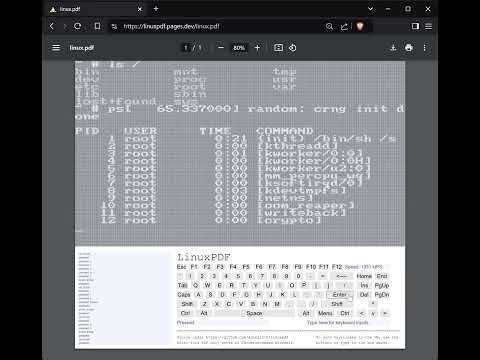
Task: Click the Pressed keys display field
Action: pyautogui.click(x=233, y=323)
